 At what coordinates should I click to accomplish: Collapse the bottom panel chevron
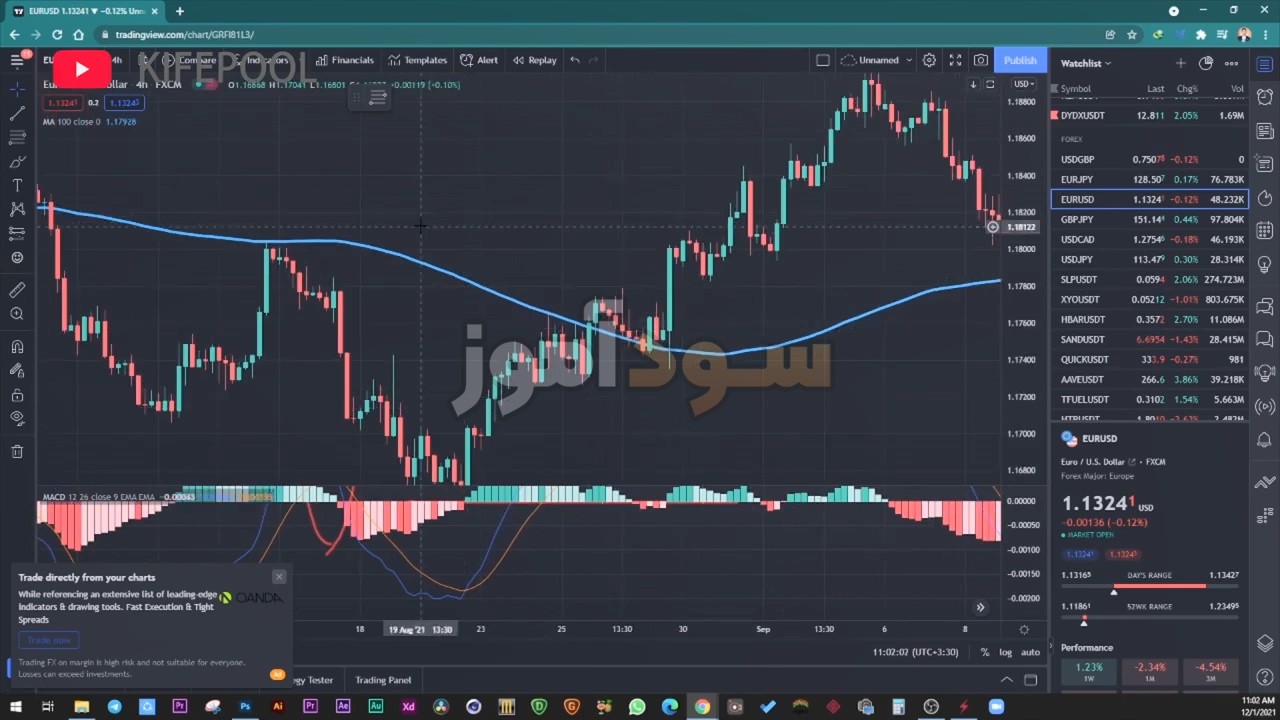click(1007, 680)
